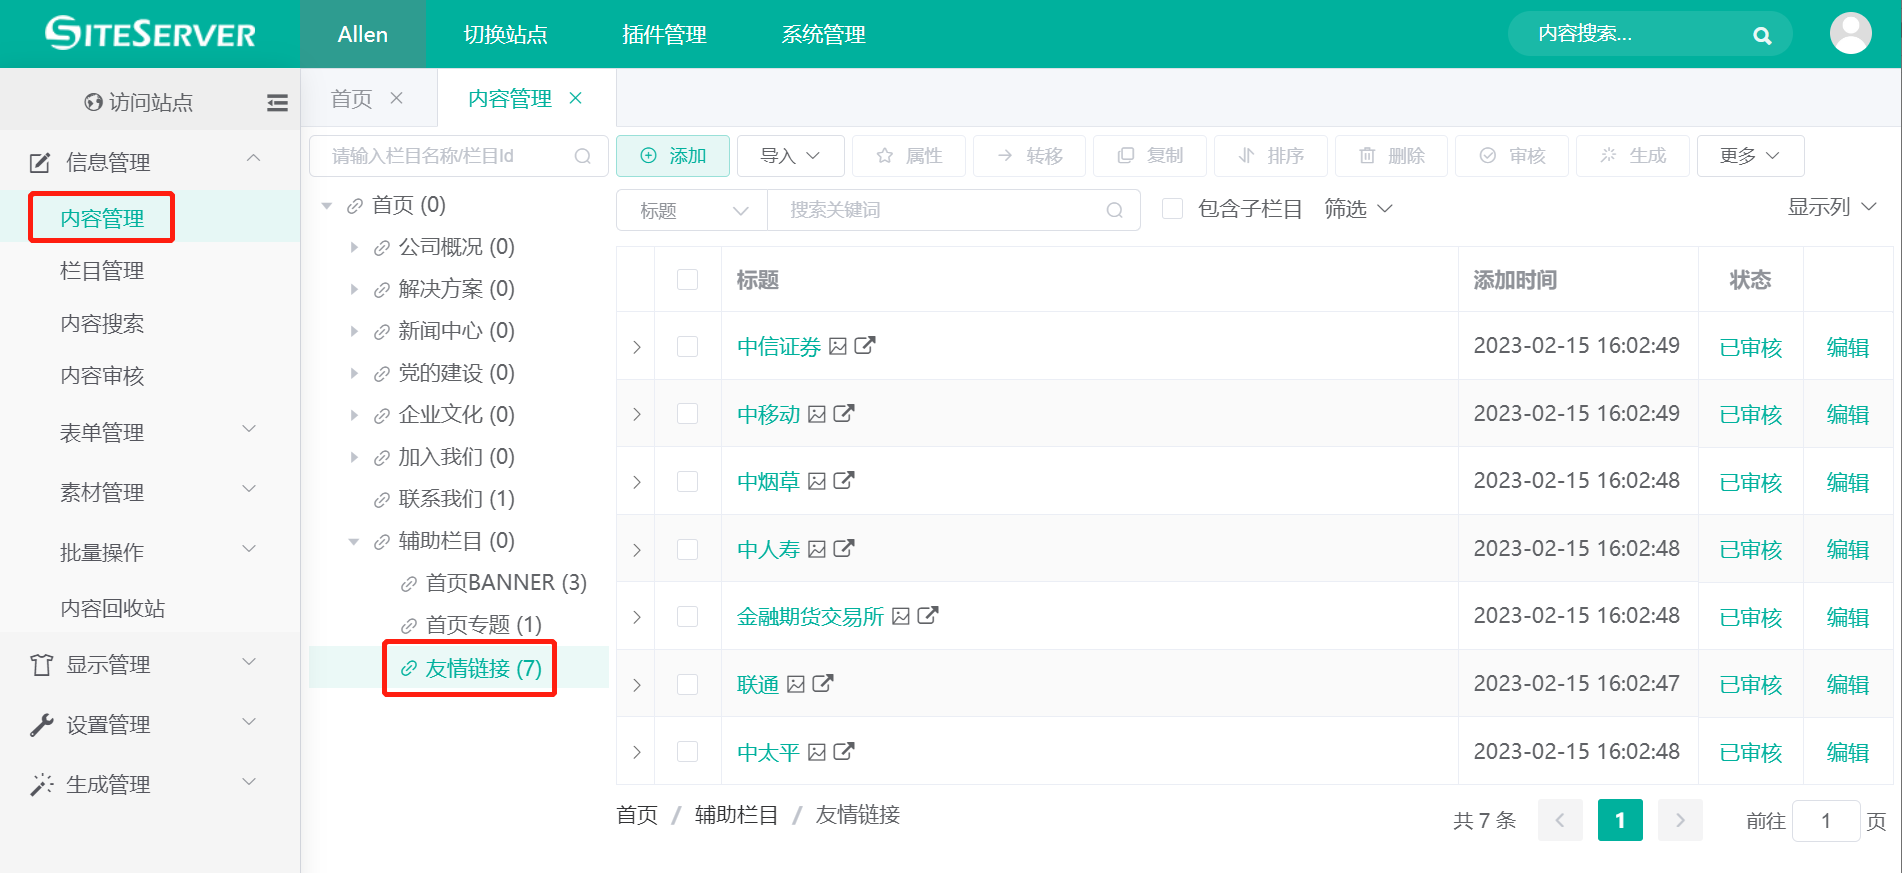Open the 系统管理 top menu
The image size is (1902, 873).
coord(823,35)
